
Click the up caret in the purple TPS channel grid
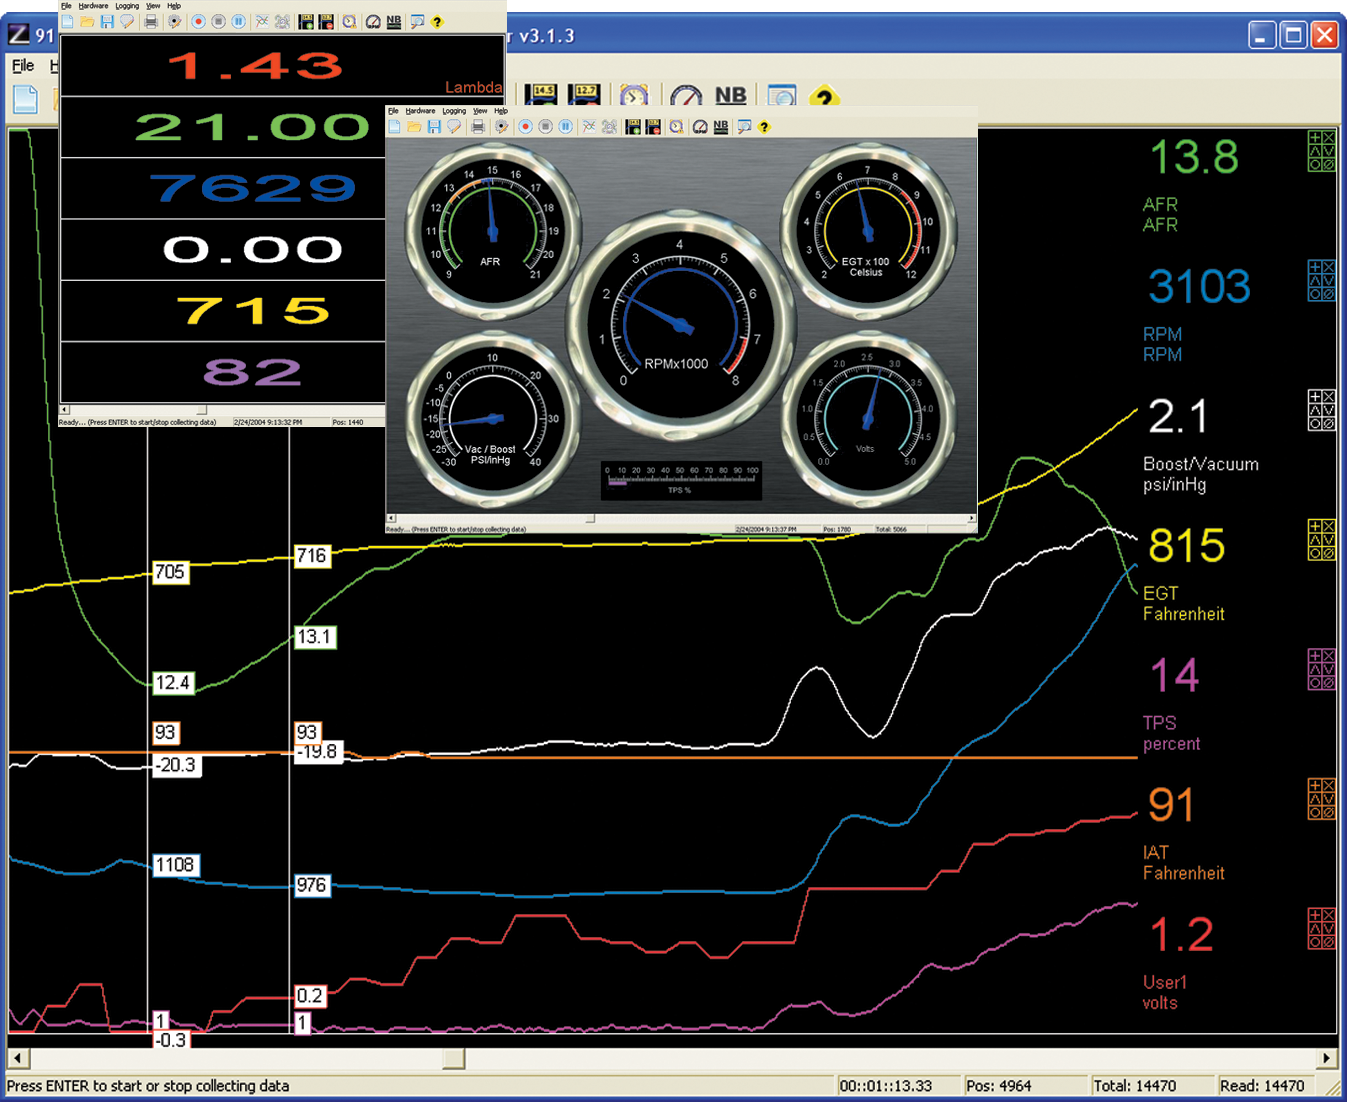pyautogui.click(x=1315, y=669)
